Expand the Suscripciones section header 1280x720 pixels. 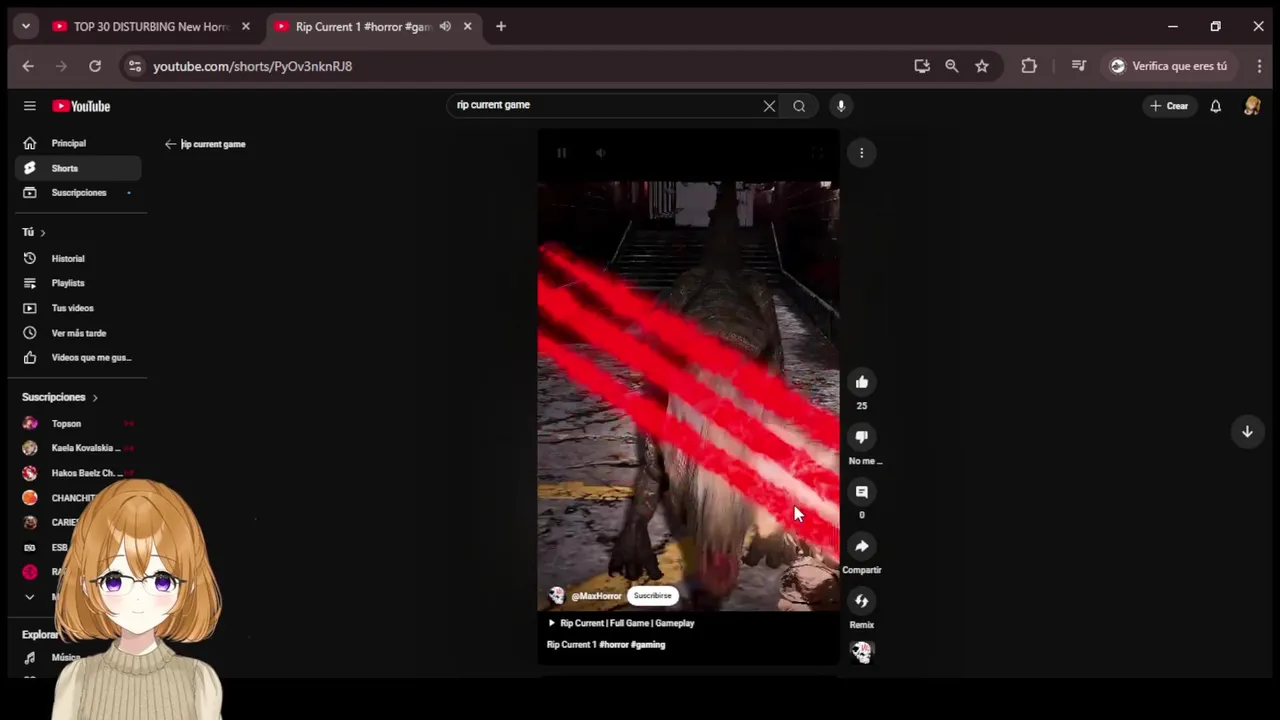click(60, 397)
